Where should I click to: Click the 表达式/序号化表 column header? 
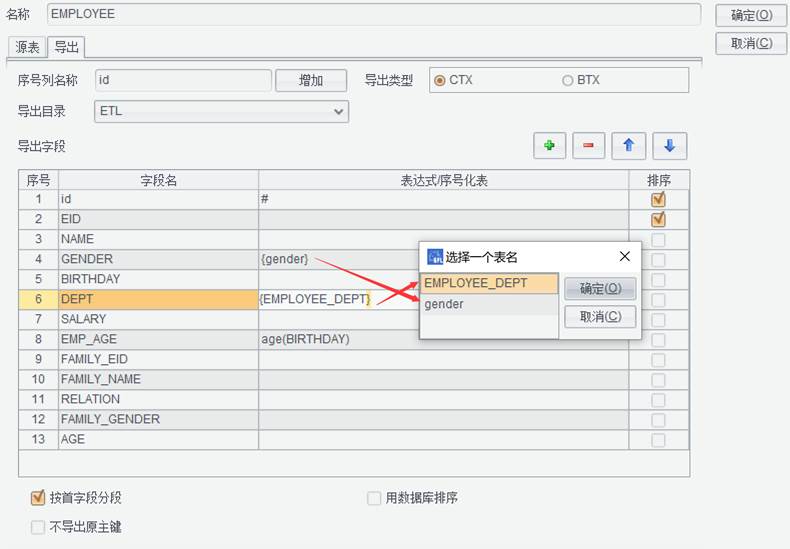443,180
